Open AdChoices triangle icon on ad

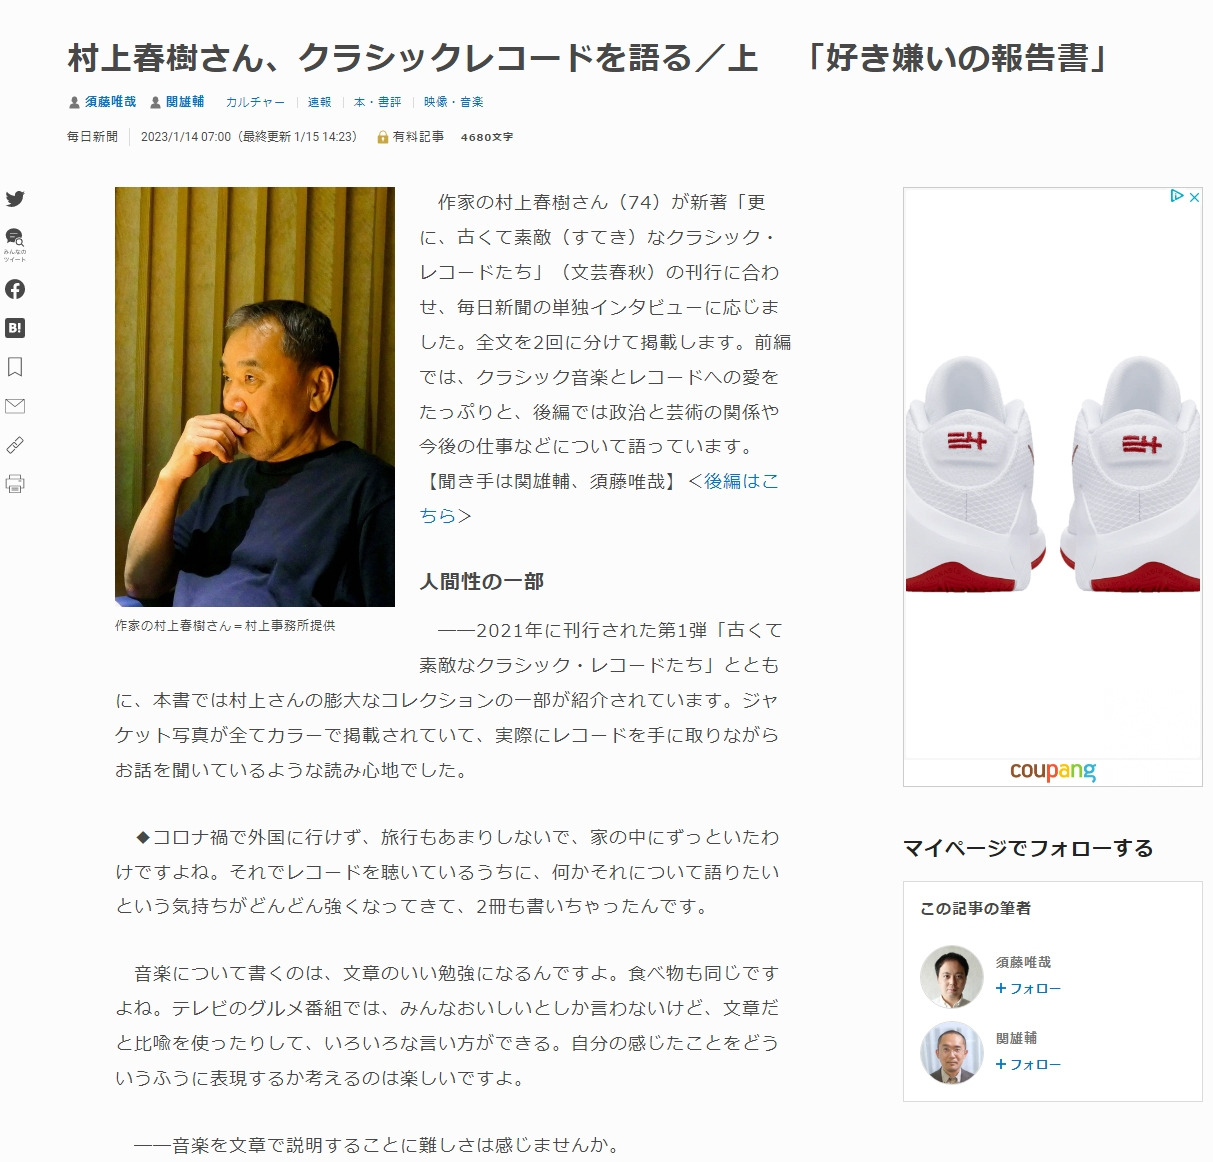pos(1178,197)
